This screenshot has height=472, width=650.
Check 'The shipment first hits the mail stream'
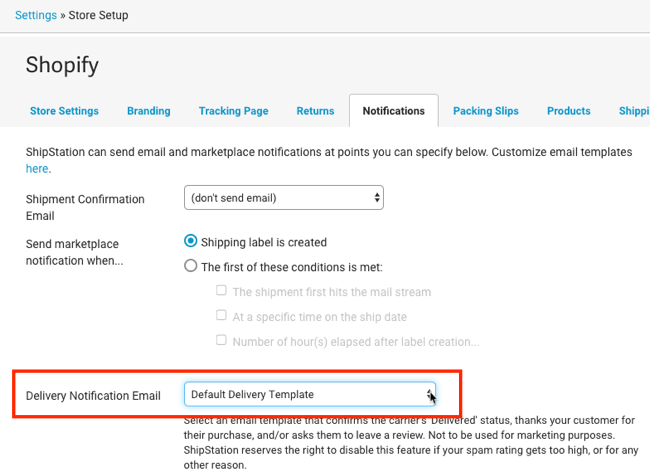(221, 290)
